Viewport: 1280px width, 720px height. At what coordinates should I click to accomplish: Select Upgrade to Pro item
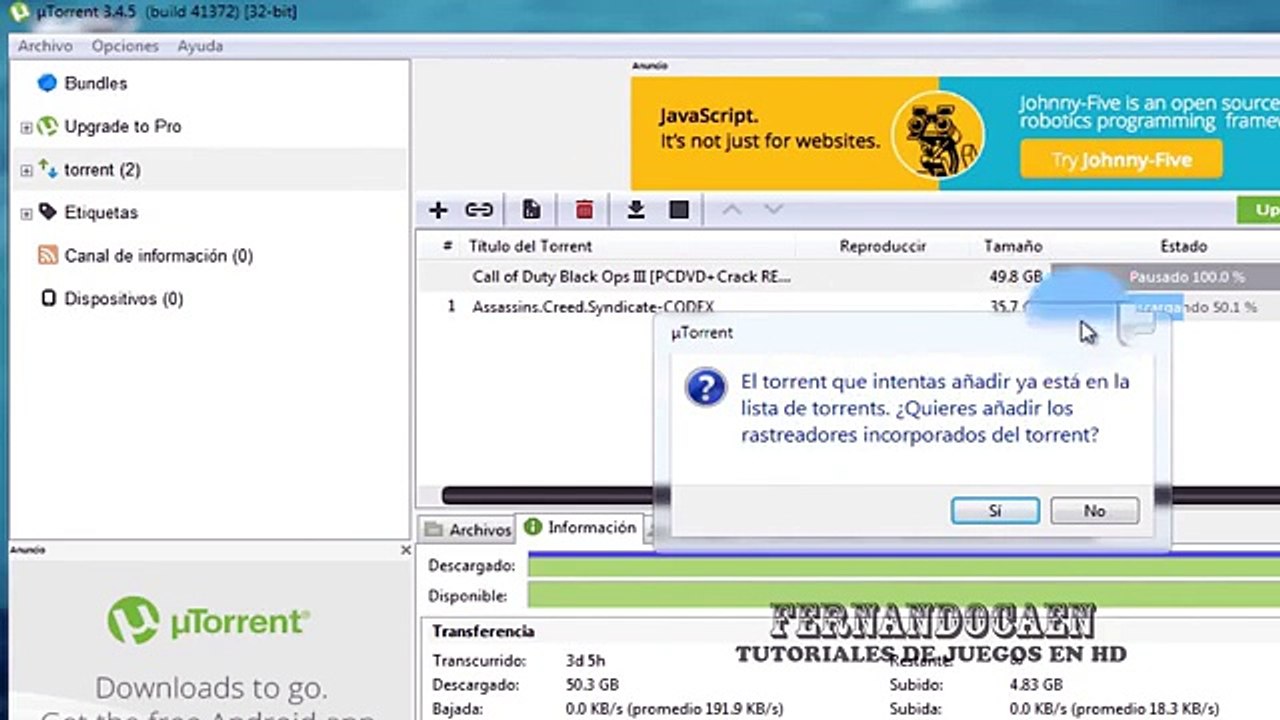coord(123,126)
